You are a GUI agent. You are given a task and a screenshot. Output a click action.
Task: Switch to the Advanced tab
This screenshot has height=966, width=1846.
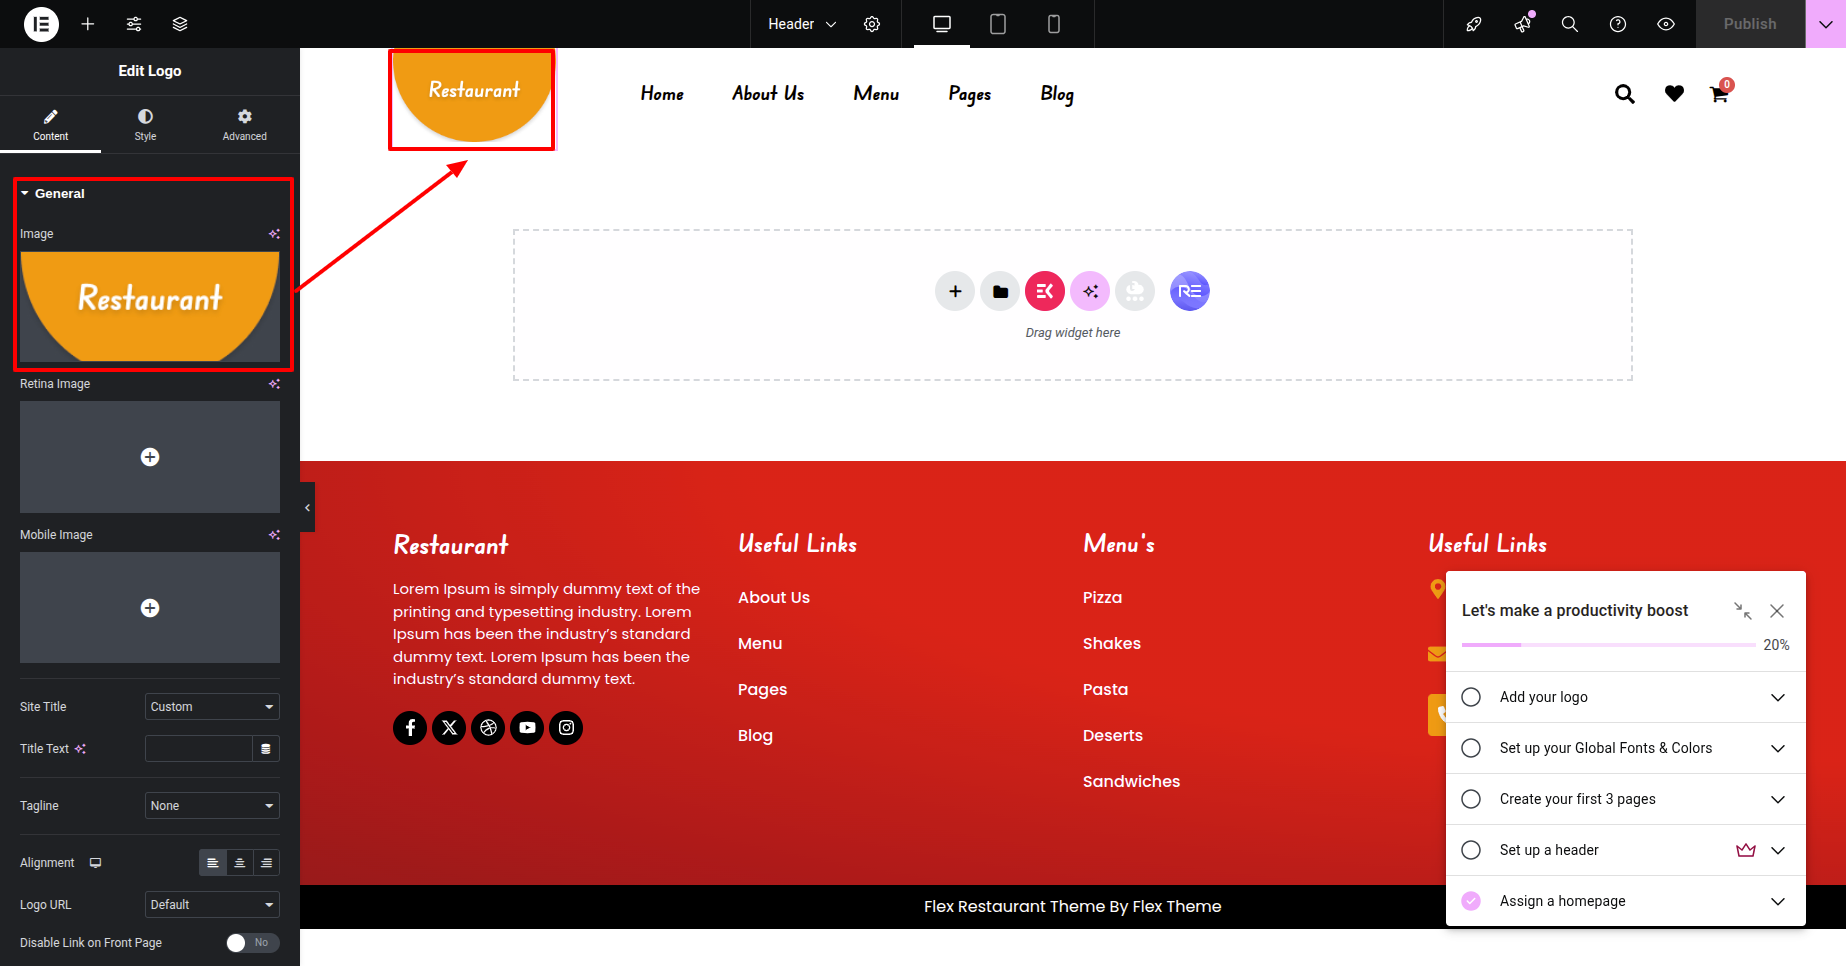(x=244, y=125)
